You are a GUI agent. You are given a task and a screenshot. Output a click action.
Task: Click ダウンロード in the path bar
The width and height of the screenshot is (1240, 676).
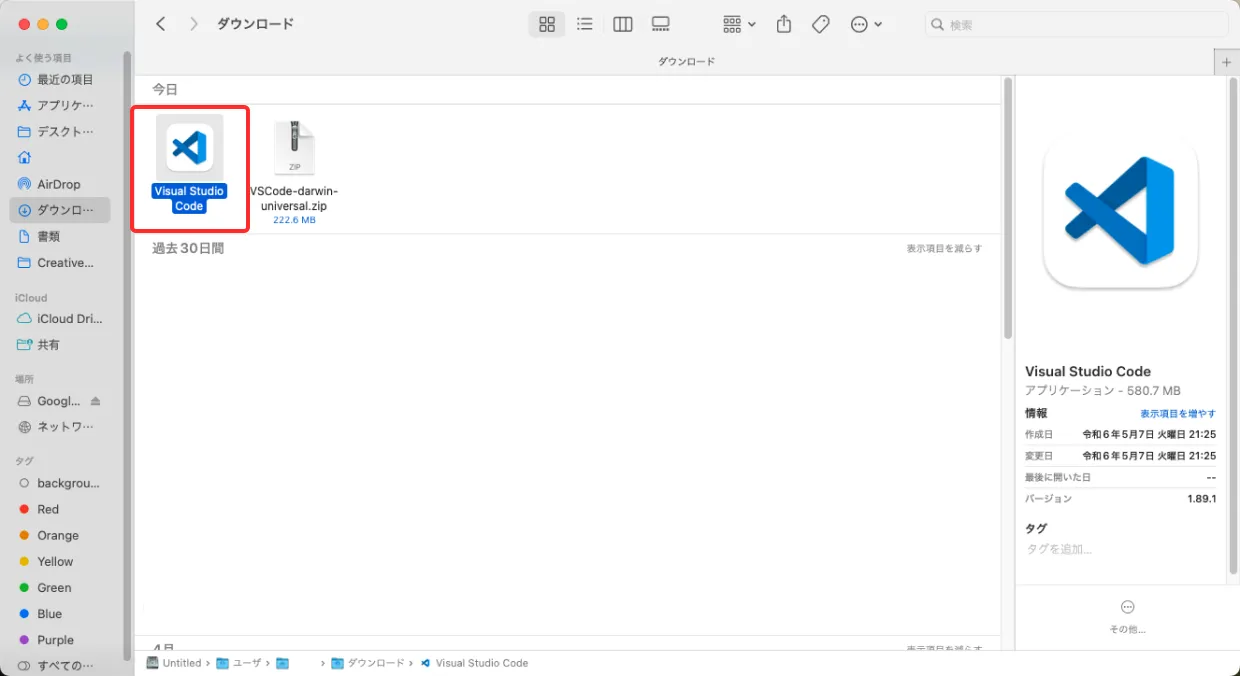[368, 663]
